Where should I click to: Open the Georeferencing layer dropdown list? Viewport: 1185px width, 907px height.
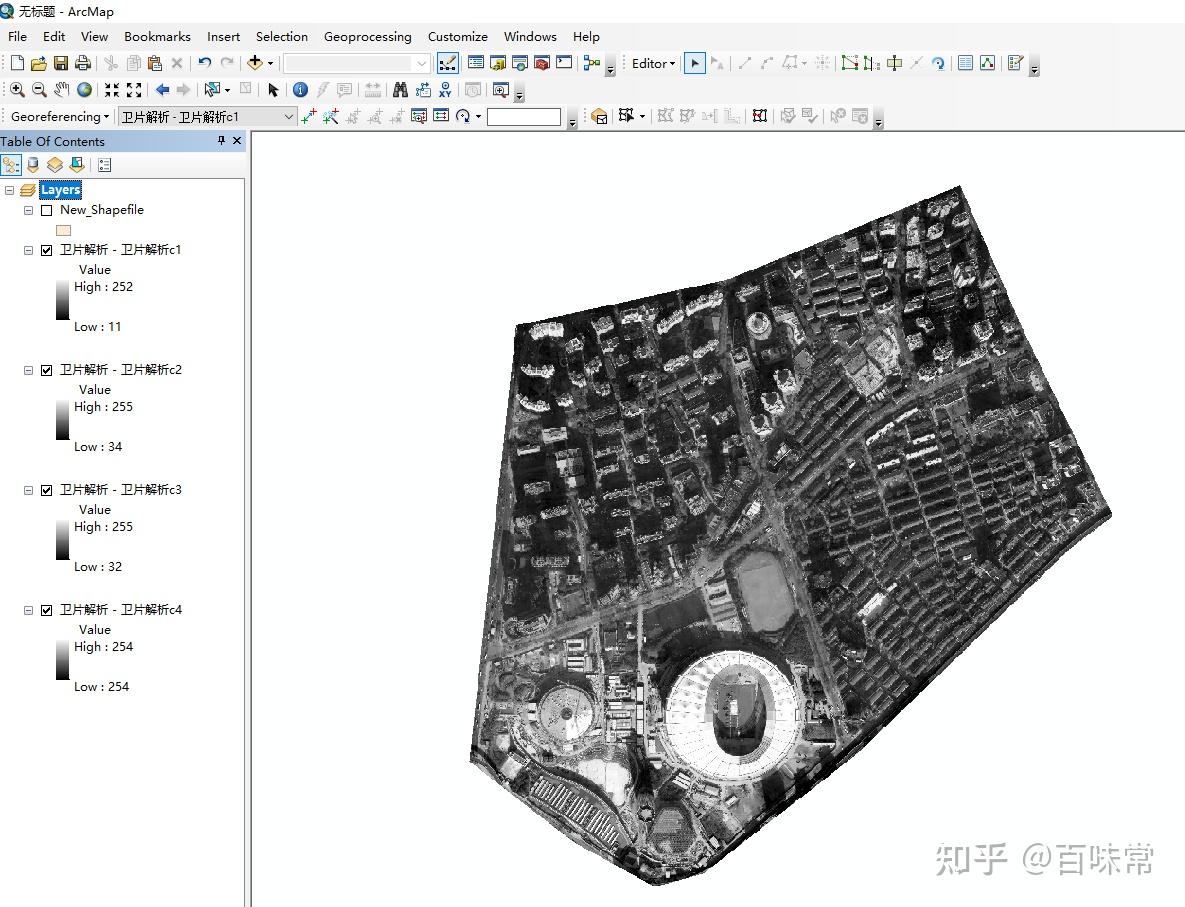pos(289,117)
